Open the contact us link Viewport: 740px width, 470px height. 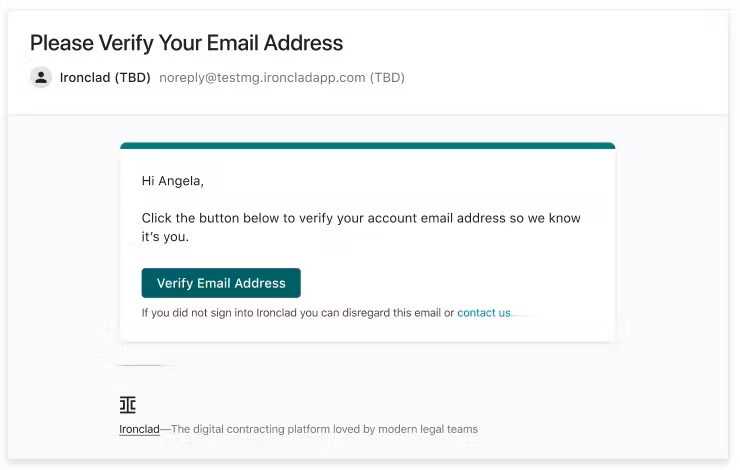coord(484,313)
